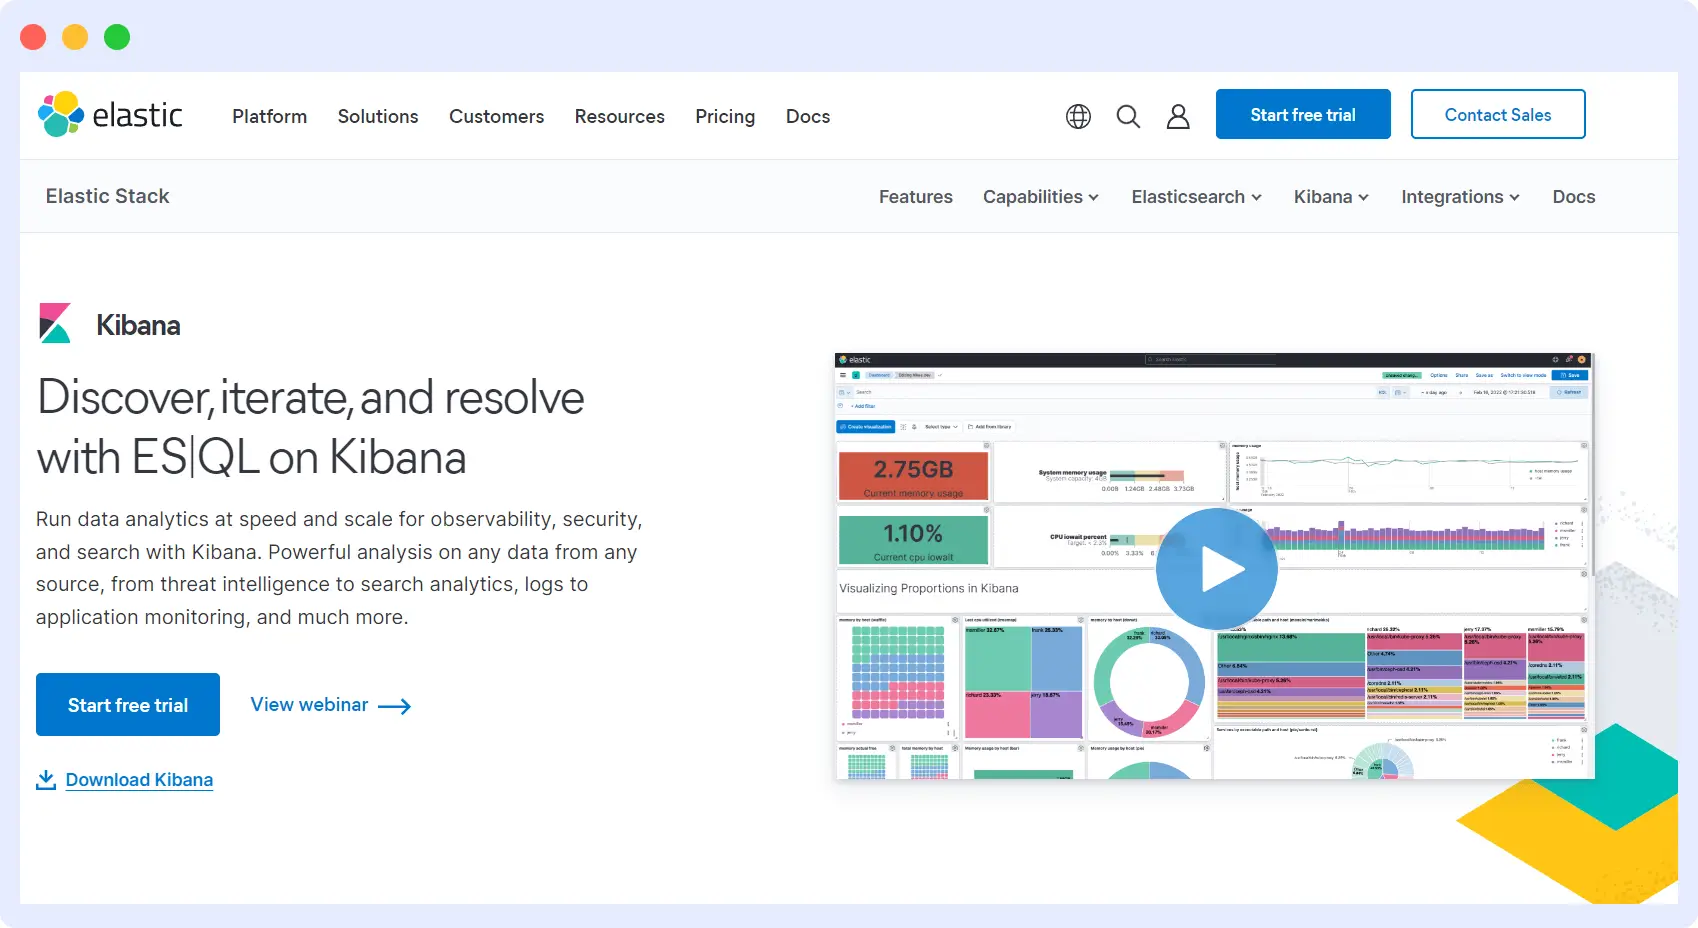Click the download icon beside Download Kibana
The image size is (1698, 928).
(x=46, y=780)
